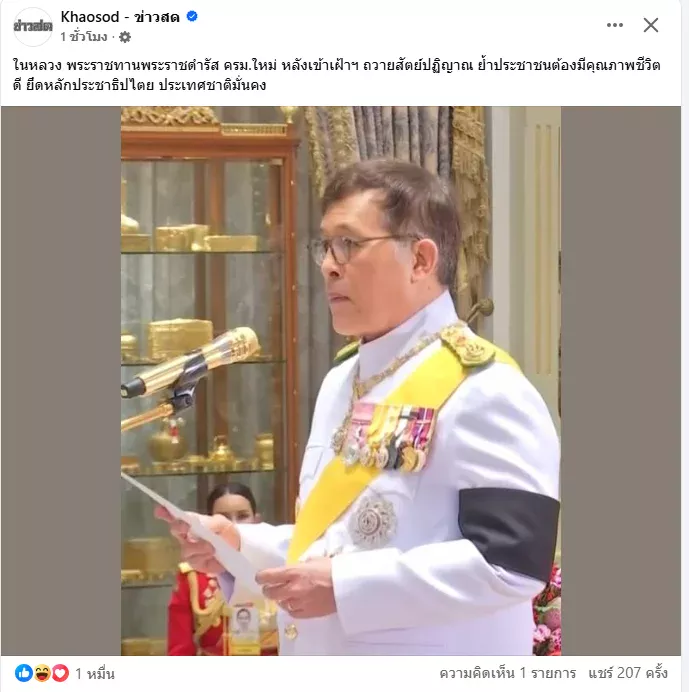Open ความคิดเห็น 1 รายการ comments

pos(508,673)
